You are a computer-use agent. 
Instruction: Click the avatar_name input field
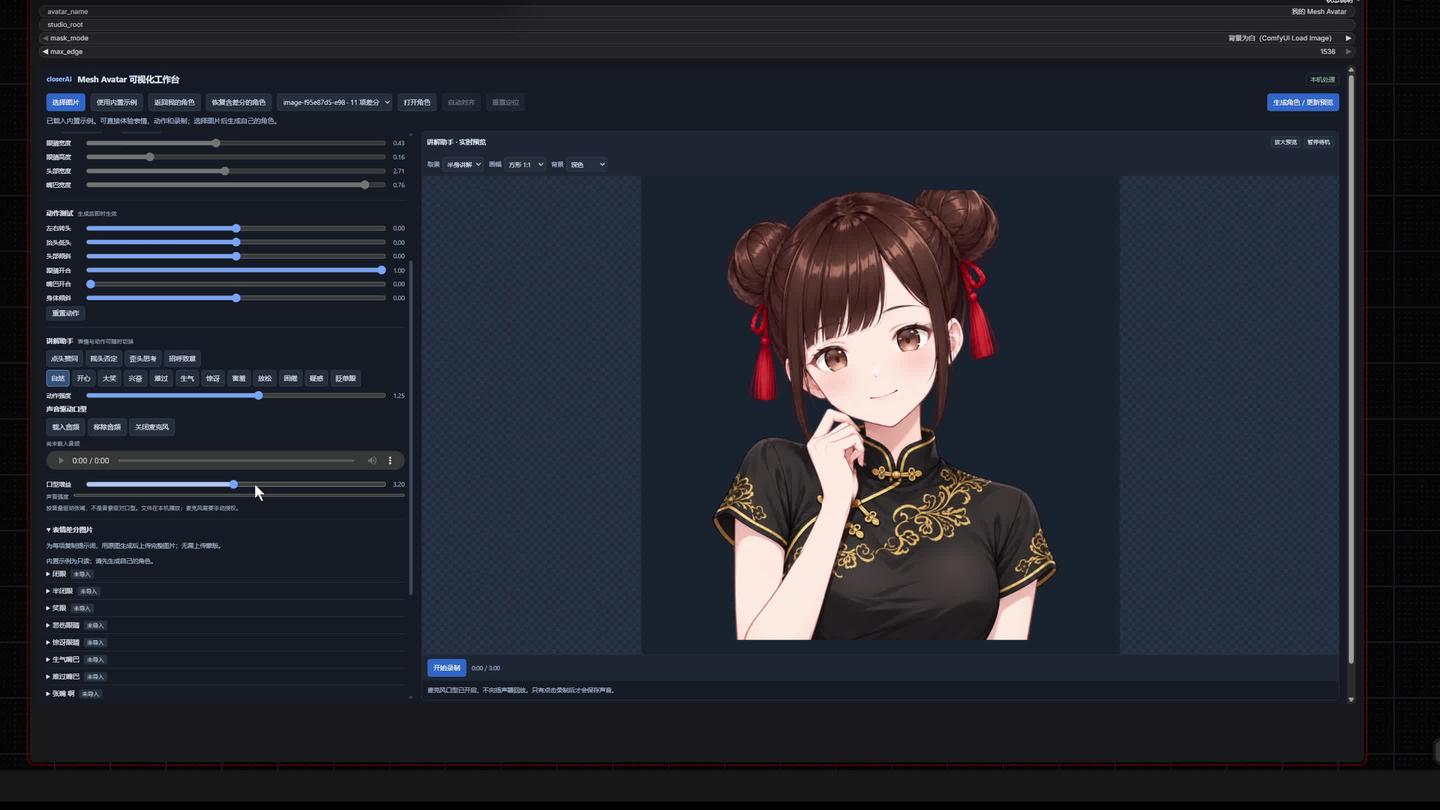point(697,12)
